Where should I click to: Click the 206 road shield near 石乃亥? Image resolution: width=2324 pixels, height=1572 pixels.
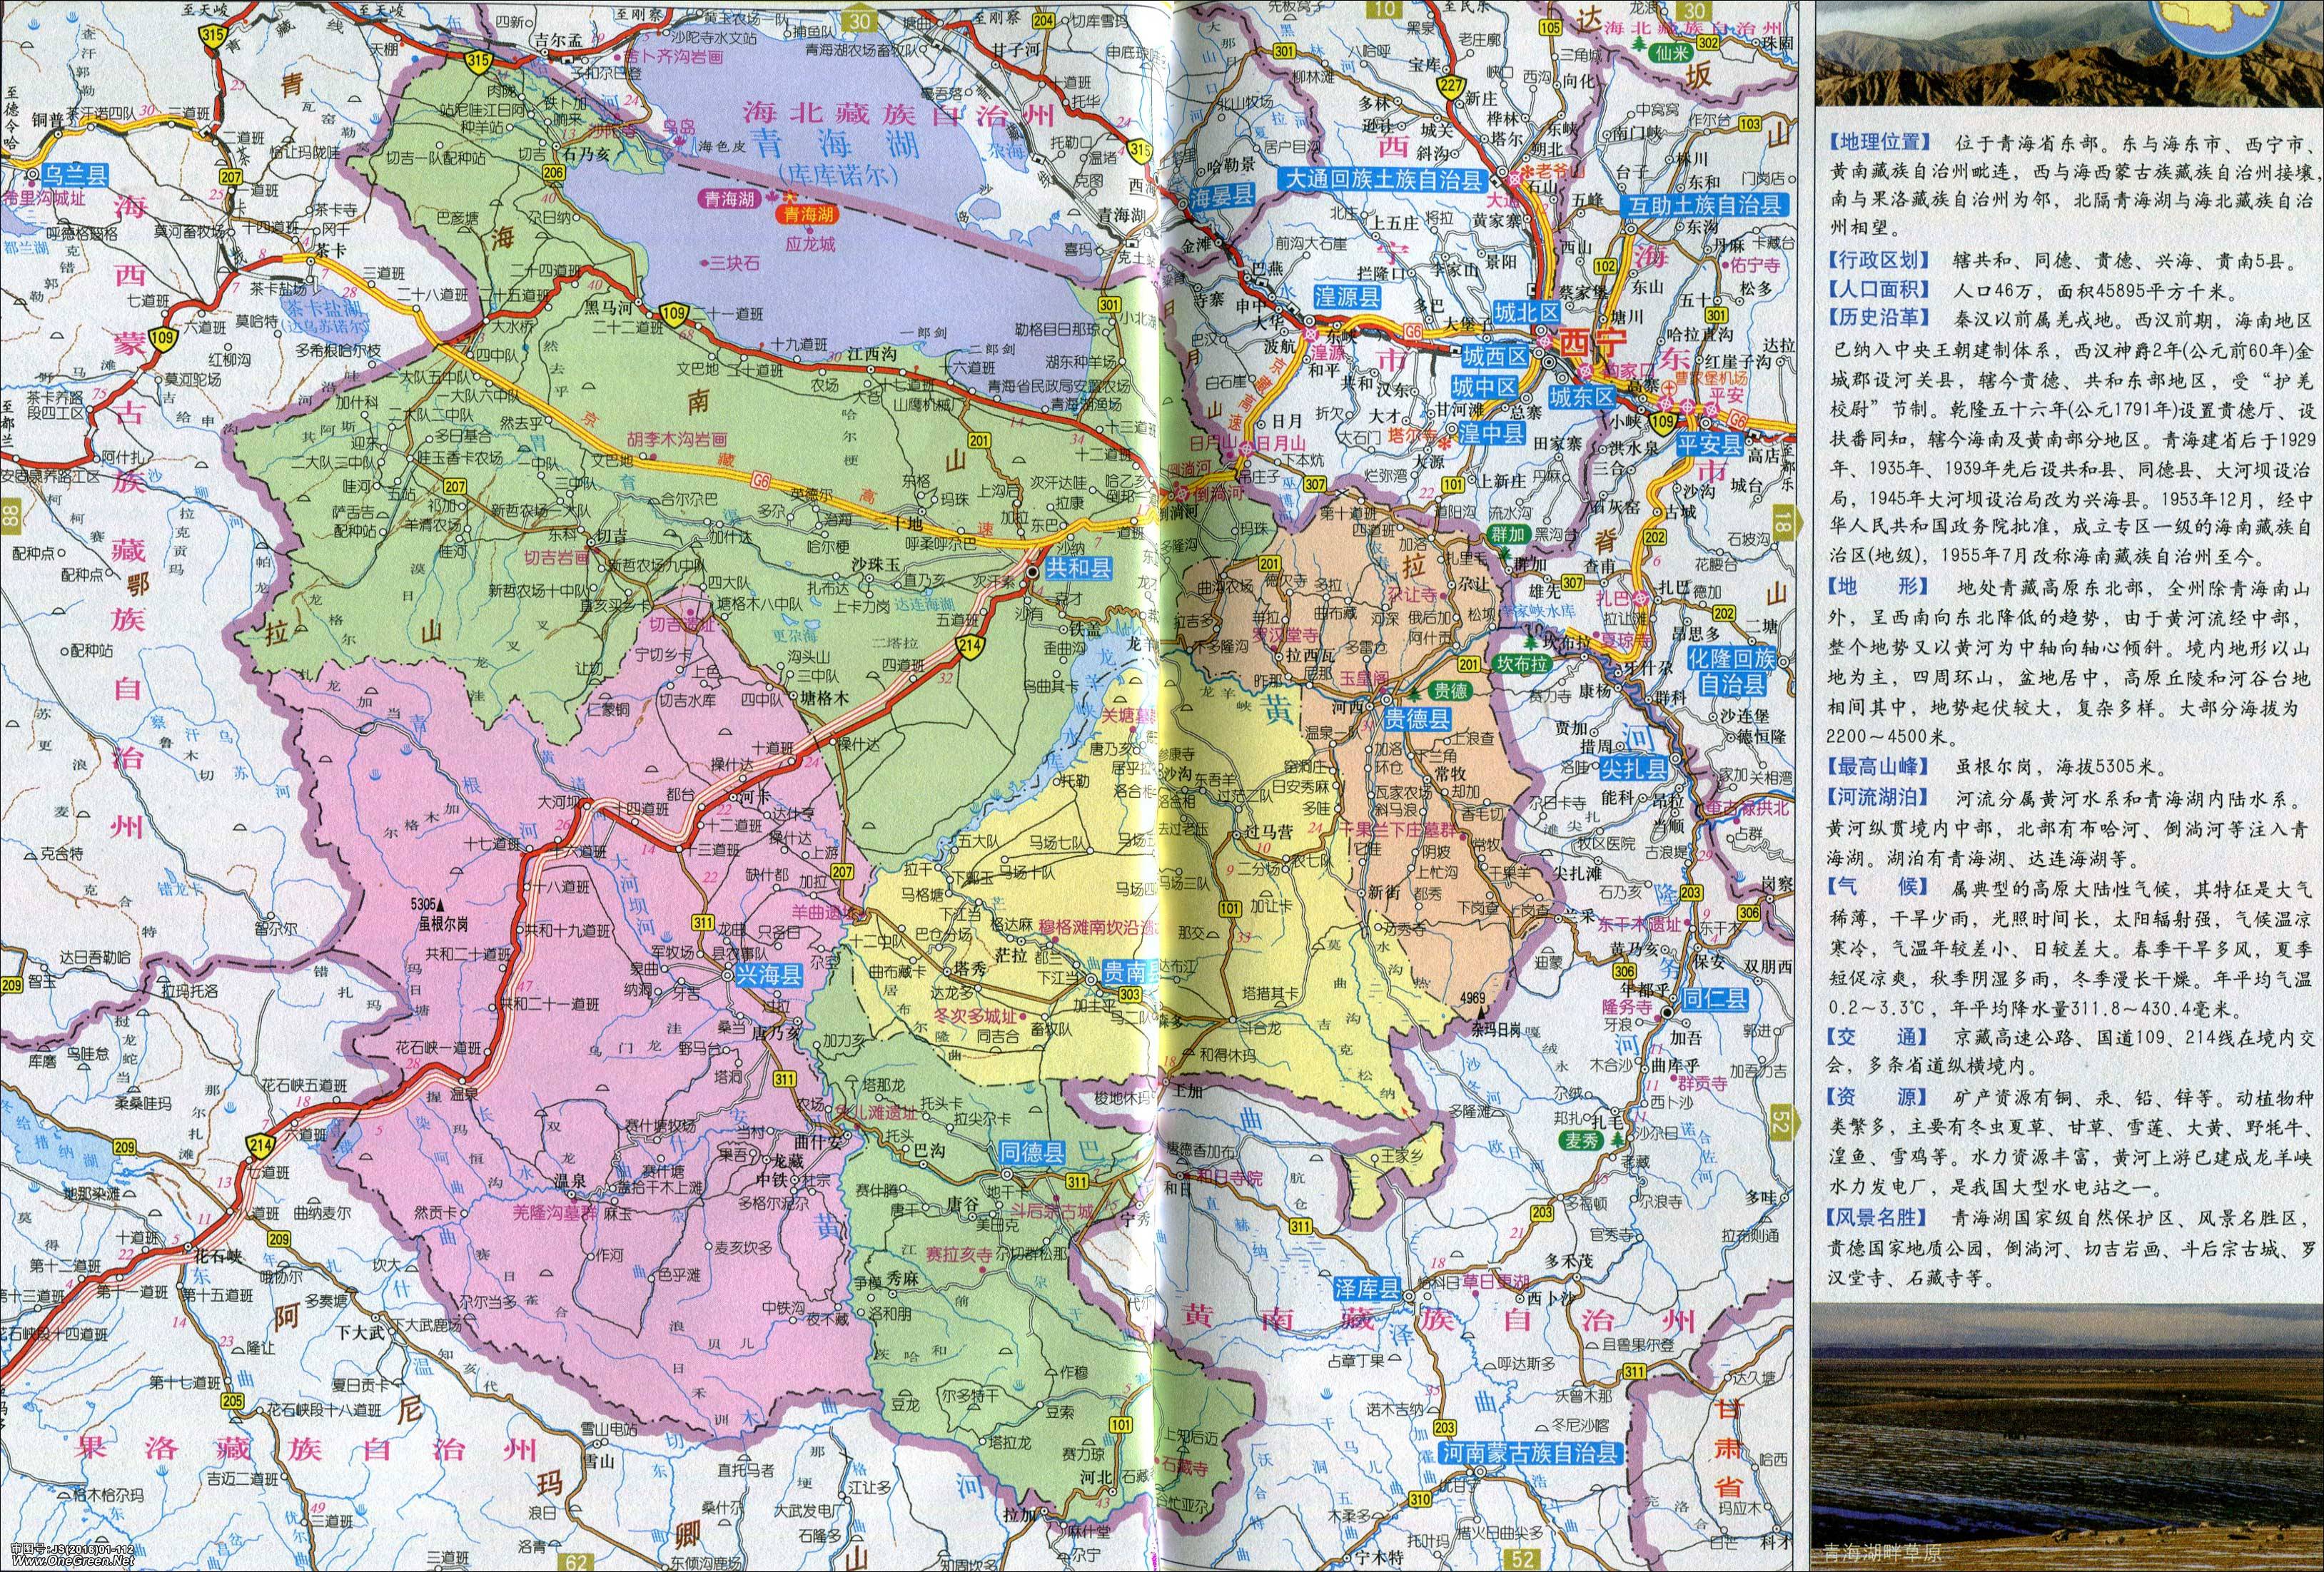[x=553, y=173]
